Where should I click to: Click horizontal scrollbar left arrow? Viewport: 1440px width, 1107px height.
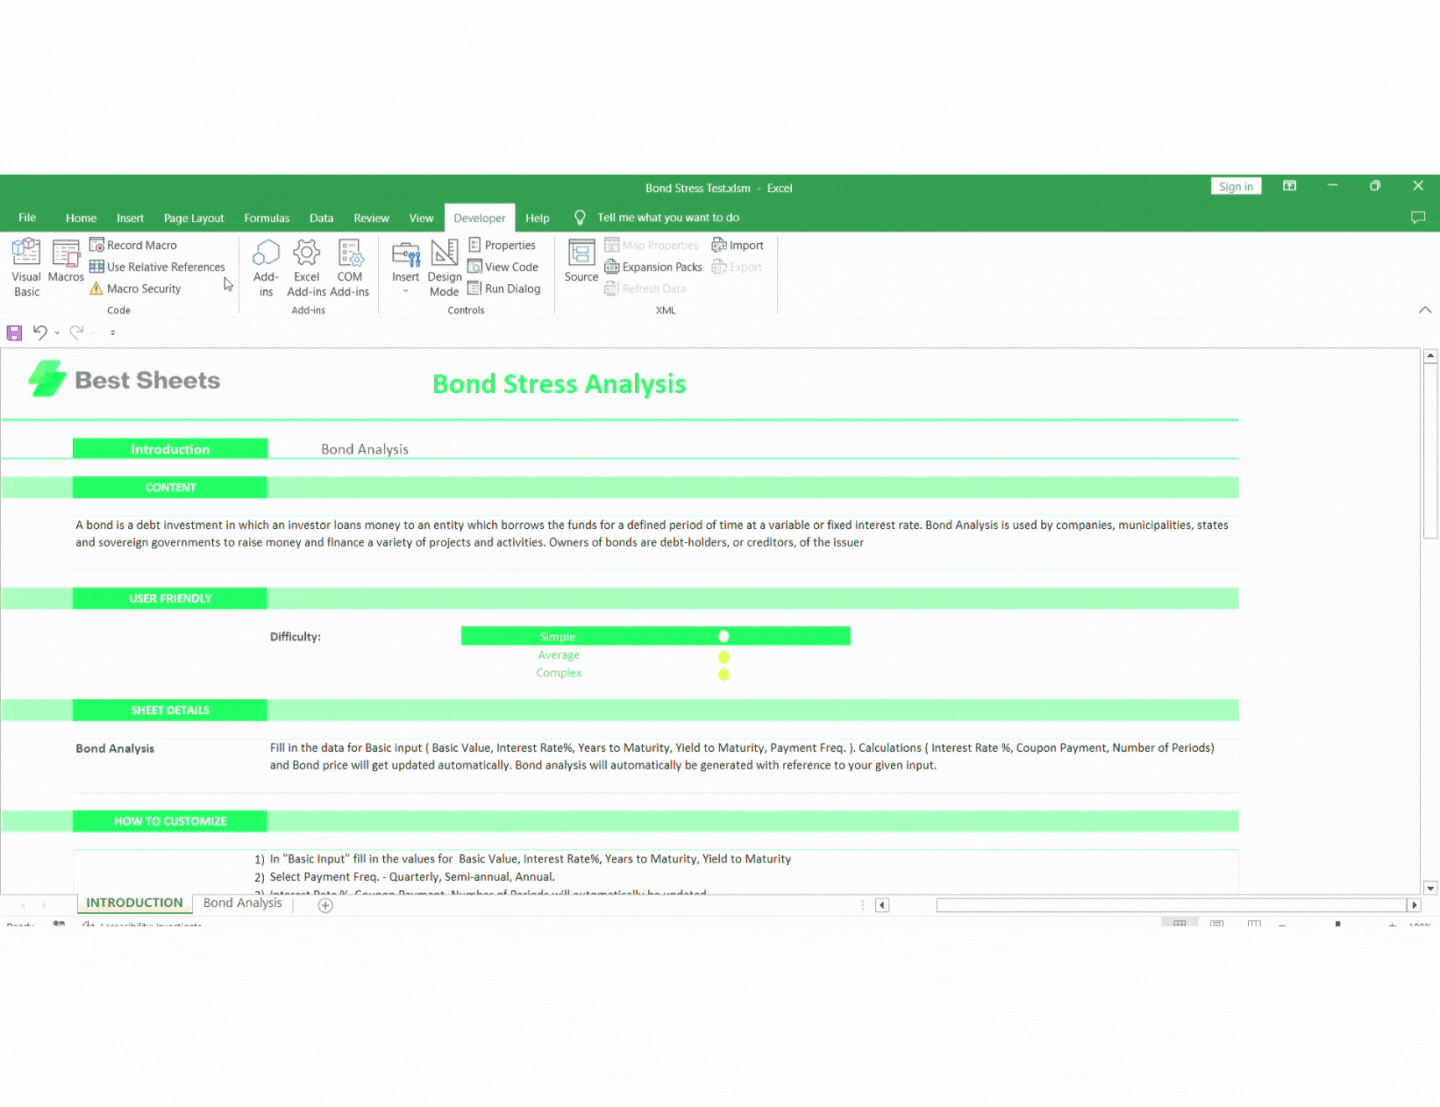click(882, 905)
